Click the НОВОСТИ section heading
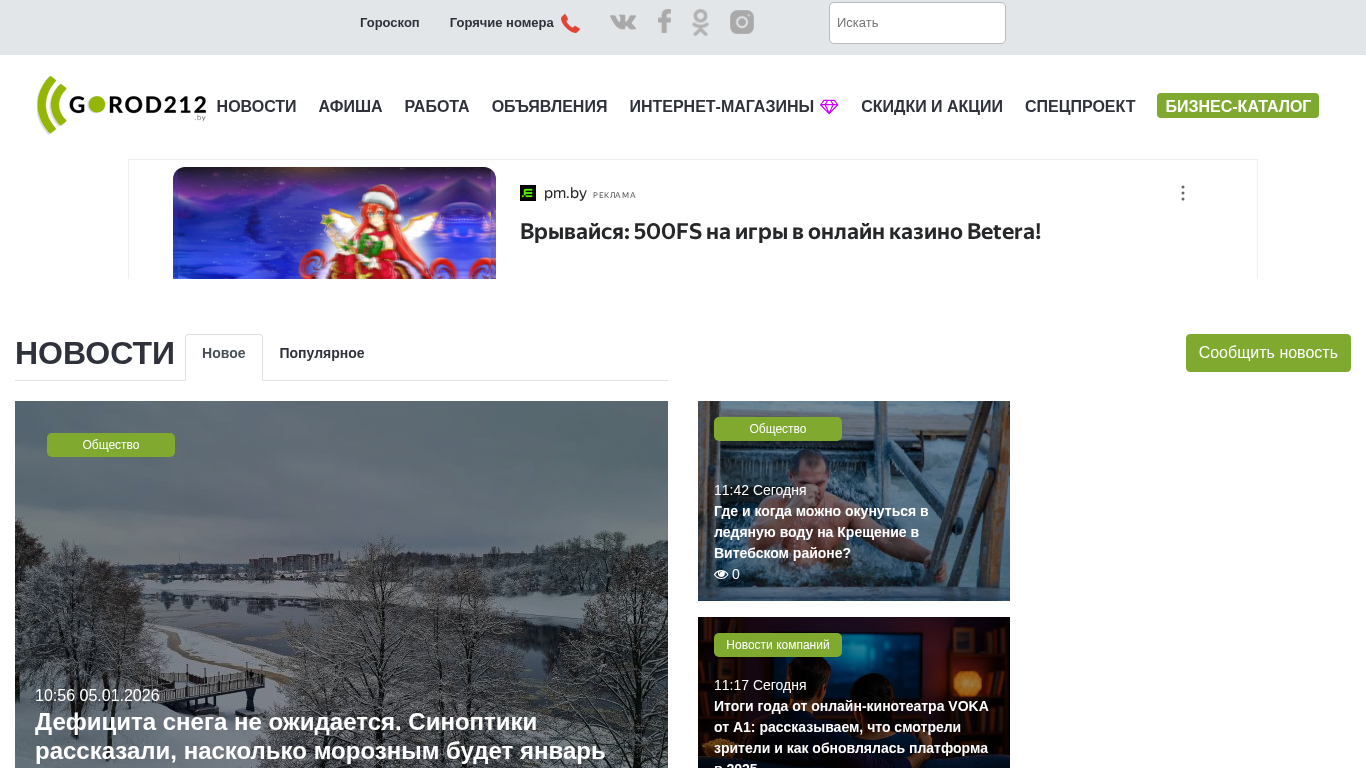The height and width of the screenshot is (768, 1366). tap(95, 354)
